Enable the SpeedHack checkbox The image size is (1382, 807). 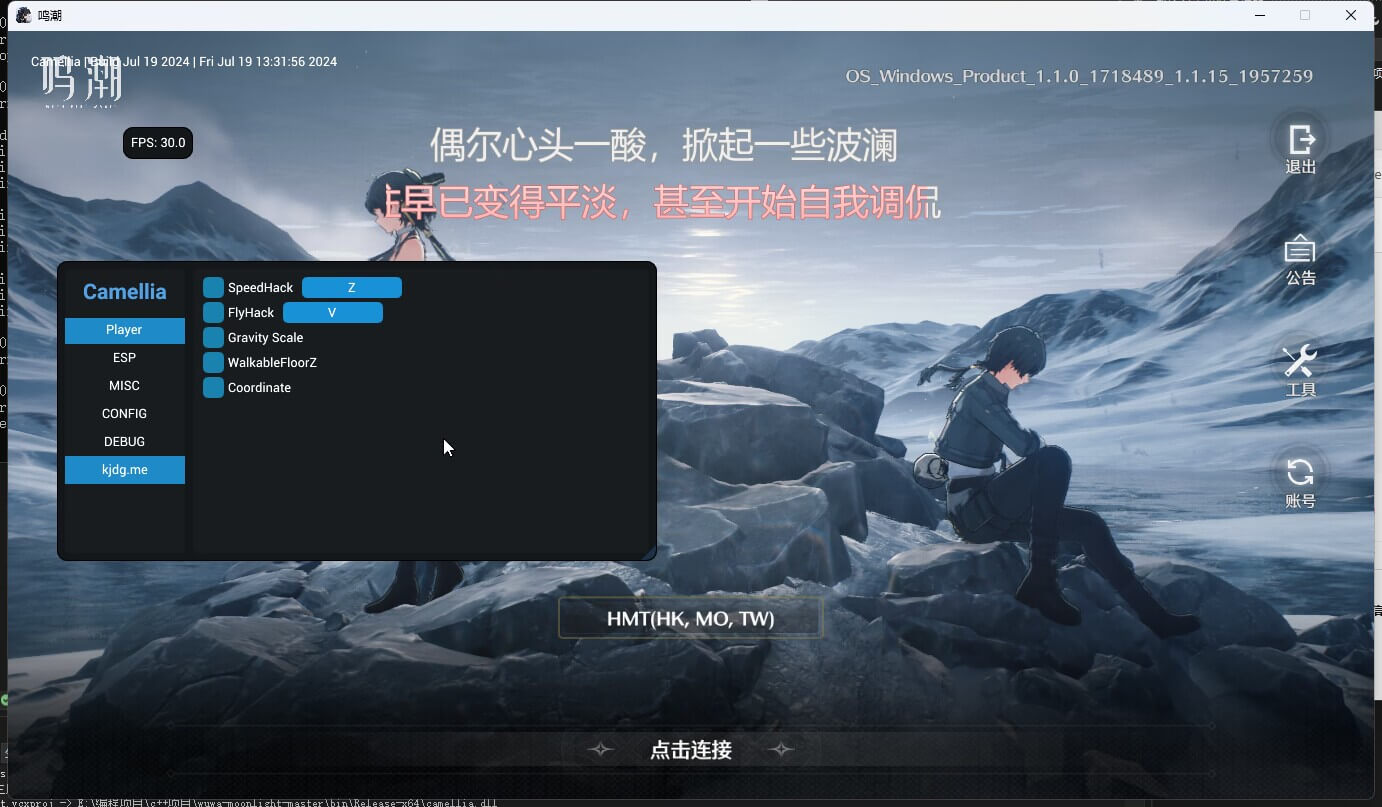coord(213,288)
